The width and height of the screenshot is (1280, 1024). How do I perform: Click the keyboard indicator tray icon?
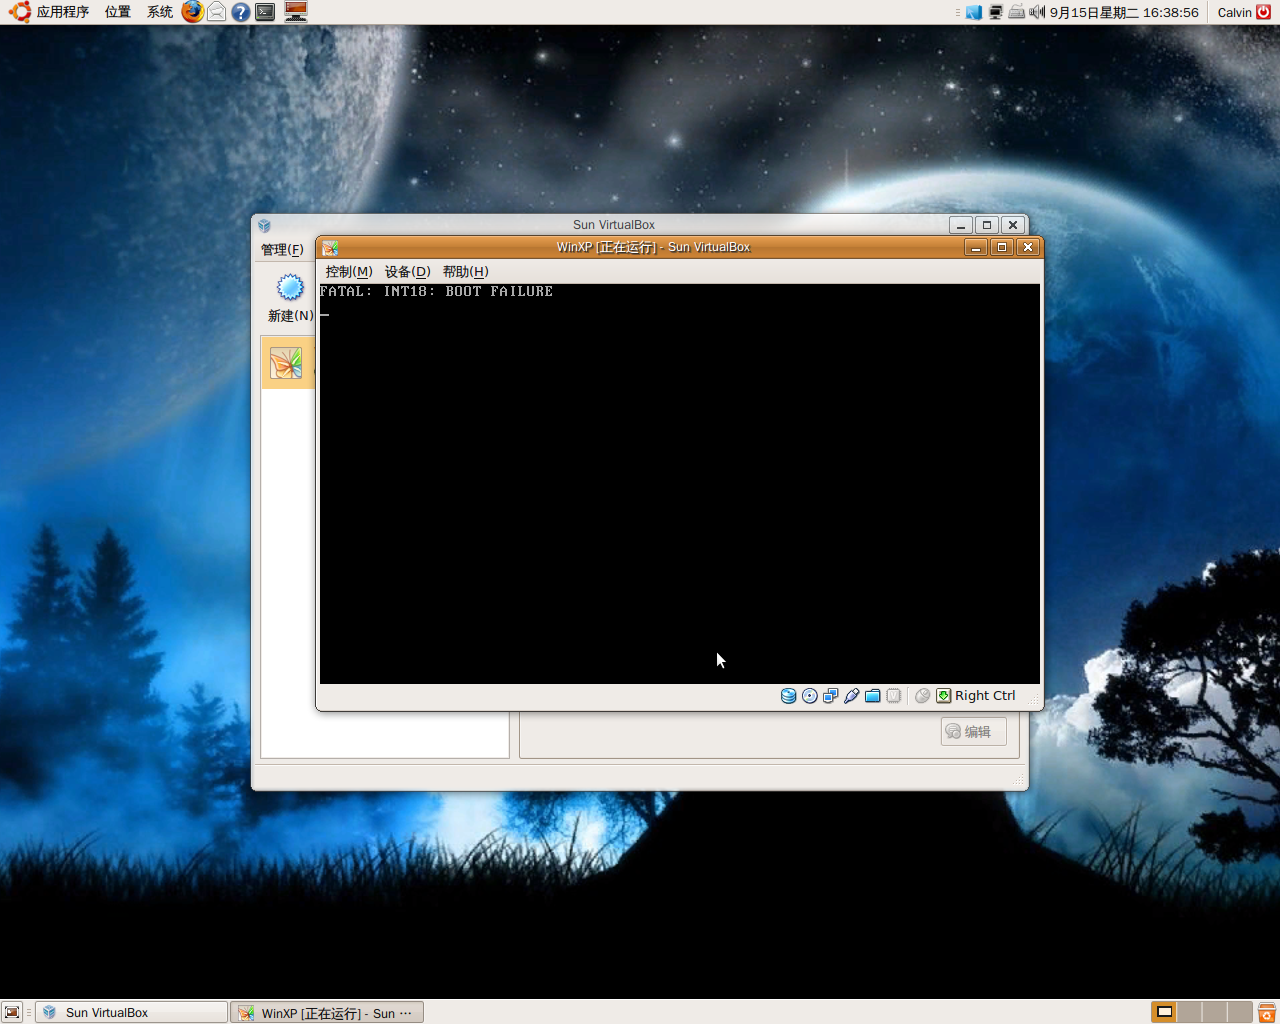point(1017,13)
